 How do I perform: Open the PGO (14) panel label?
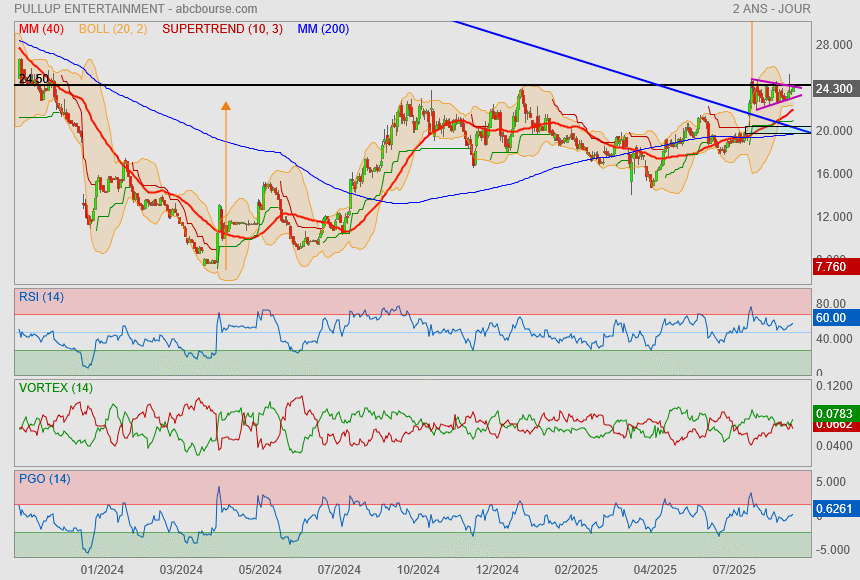[x=41, y=478]
